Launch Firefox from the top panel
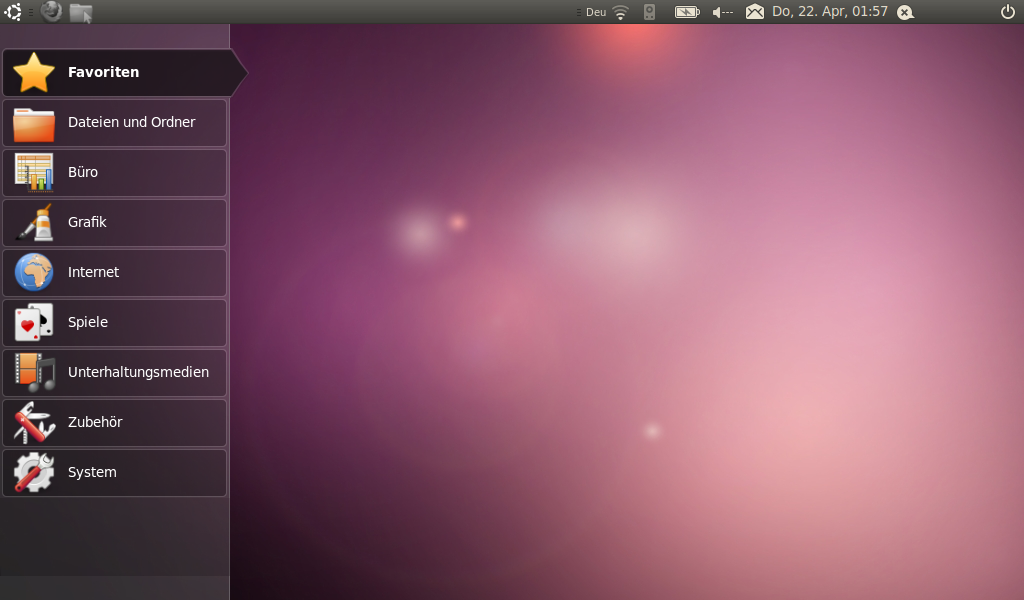1024x600 pixels. point(52,12)
